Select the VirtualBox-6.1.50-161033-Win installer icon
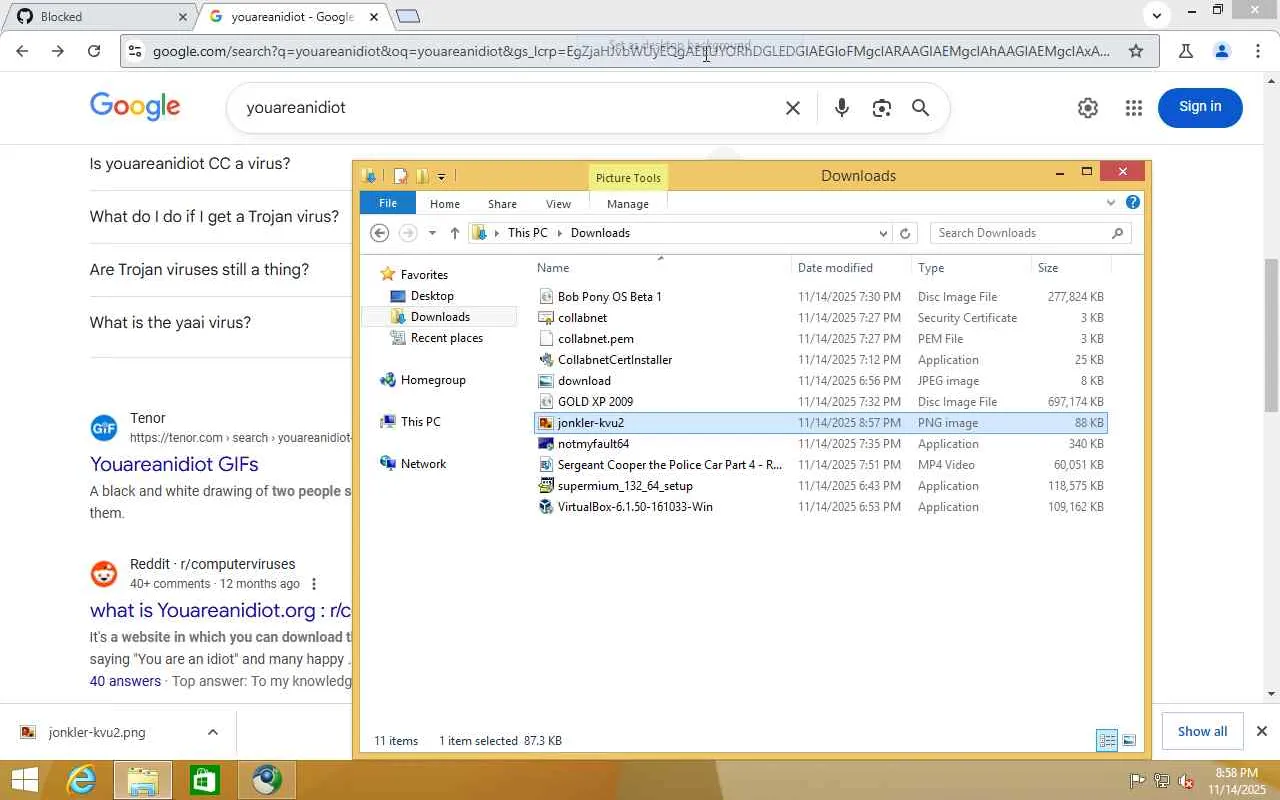The width and height of the screenshot is (1280, 800). (546, 507)
